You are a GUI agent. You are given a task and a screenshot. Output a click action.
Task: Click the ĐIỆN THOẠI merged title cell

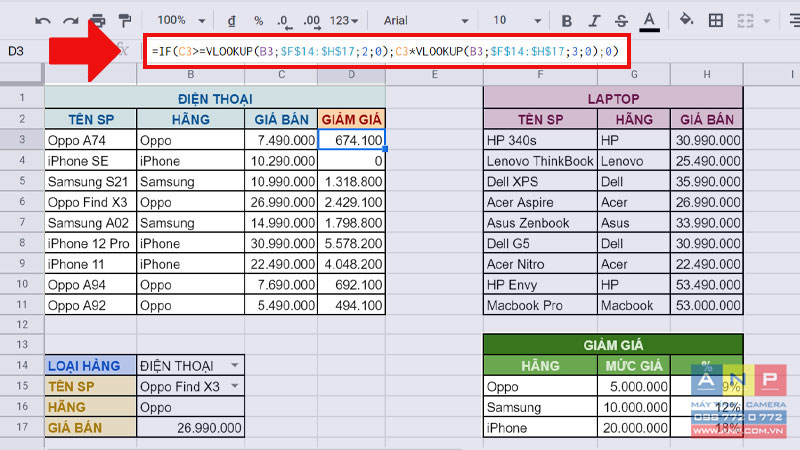click(215, 98)
